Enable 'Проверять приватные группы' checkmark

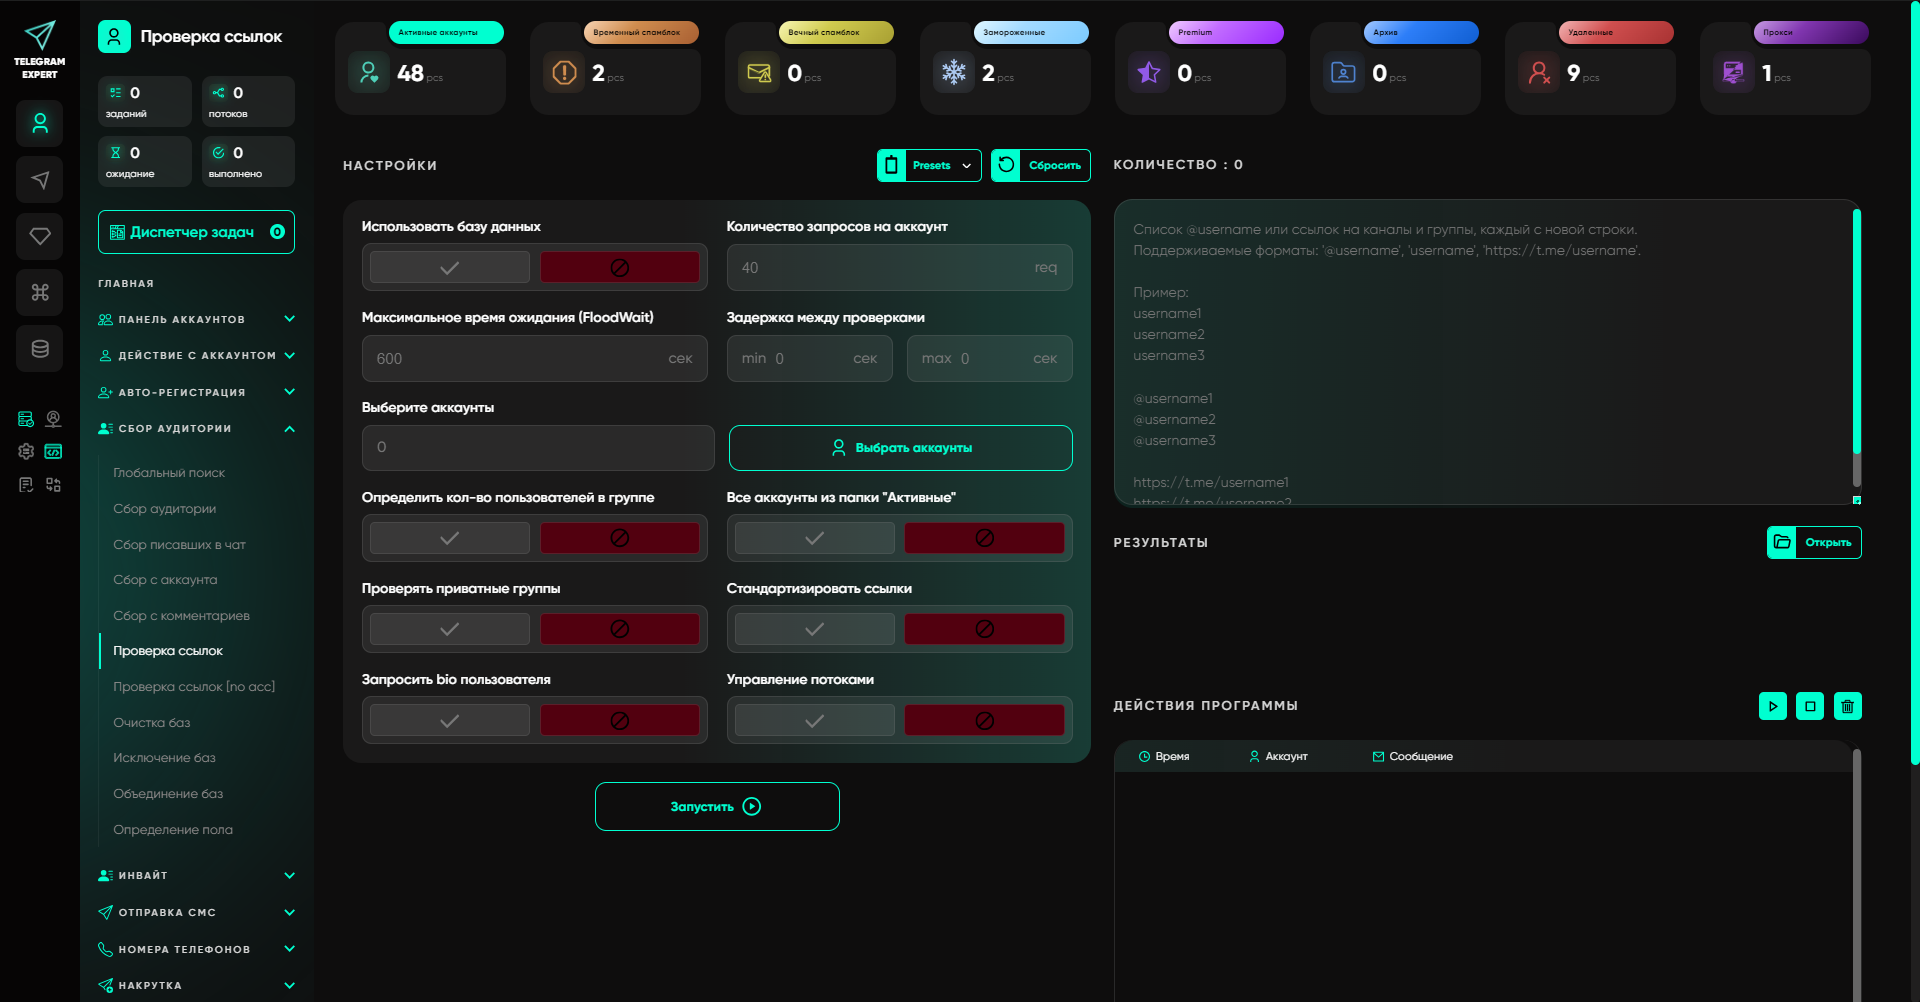450,629
